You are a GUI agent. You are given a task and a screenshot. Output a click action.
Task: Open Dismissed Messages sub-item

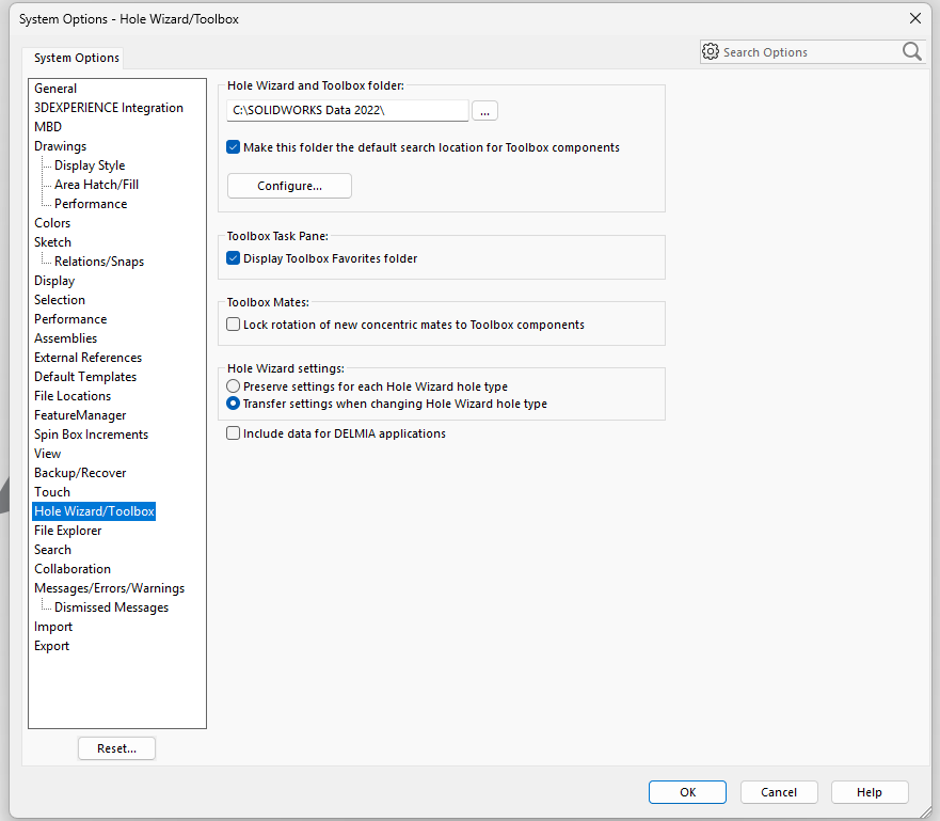point(112,607)
